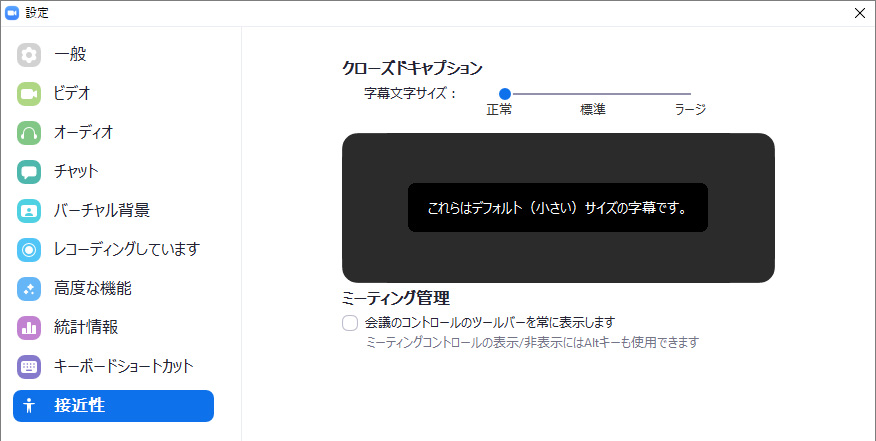
Task: Open Virtual Background icon in sidebar
Action: coord(29,210)
